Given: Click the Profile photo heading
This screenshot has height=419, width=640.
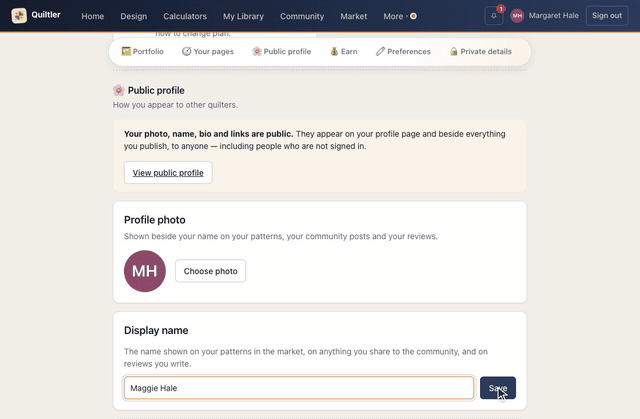Looking at the screenshot, I should click(x=155, y=220).
